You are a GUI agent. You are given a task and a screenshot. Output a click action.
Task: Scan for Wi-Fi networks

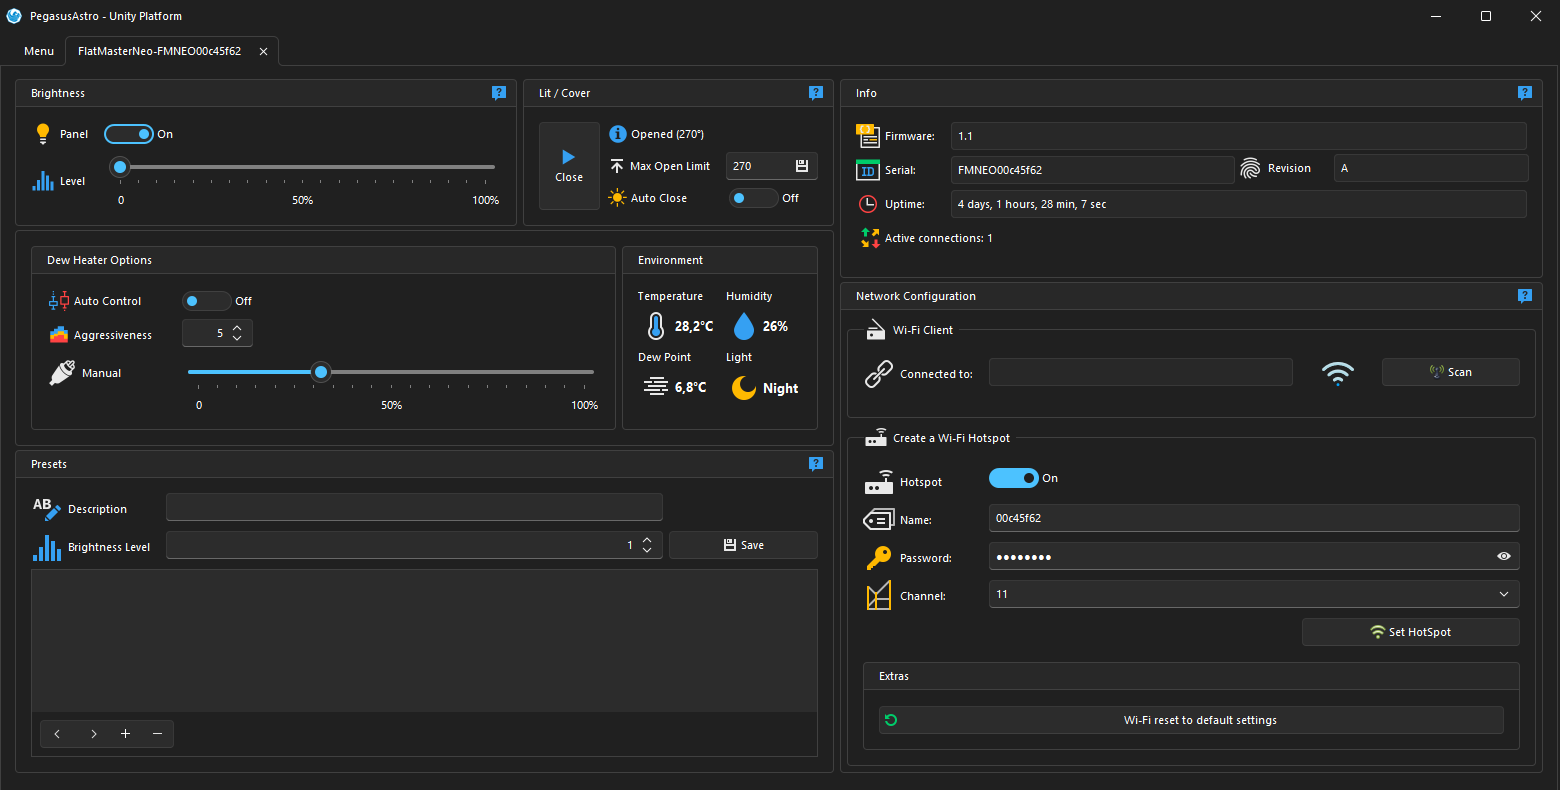[x=1450, y=372]
